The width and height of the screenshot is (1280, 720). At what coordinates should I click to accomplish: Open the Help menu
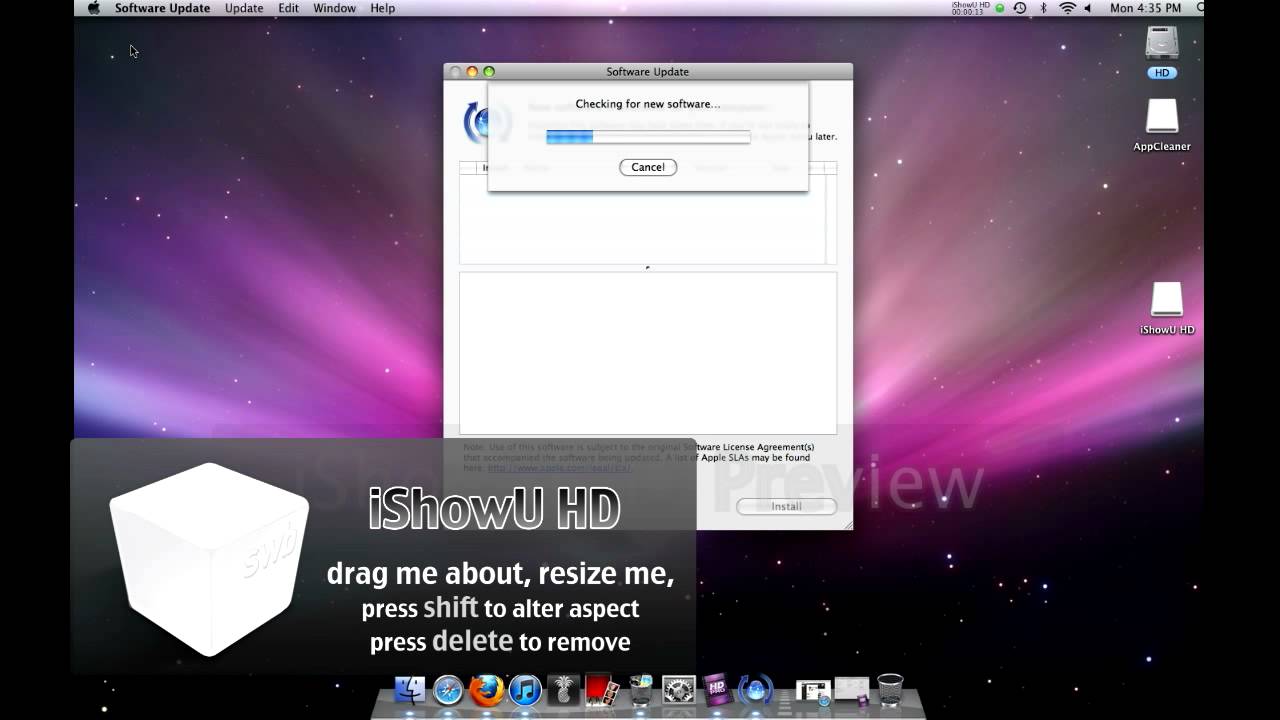click(382, 8)
